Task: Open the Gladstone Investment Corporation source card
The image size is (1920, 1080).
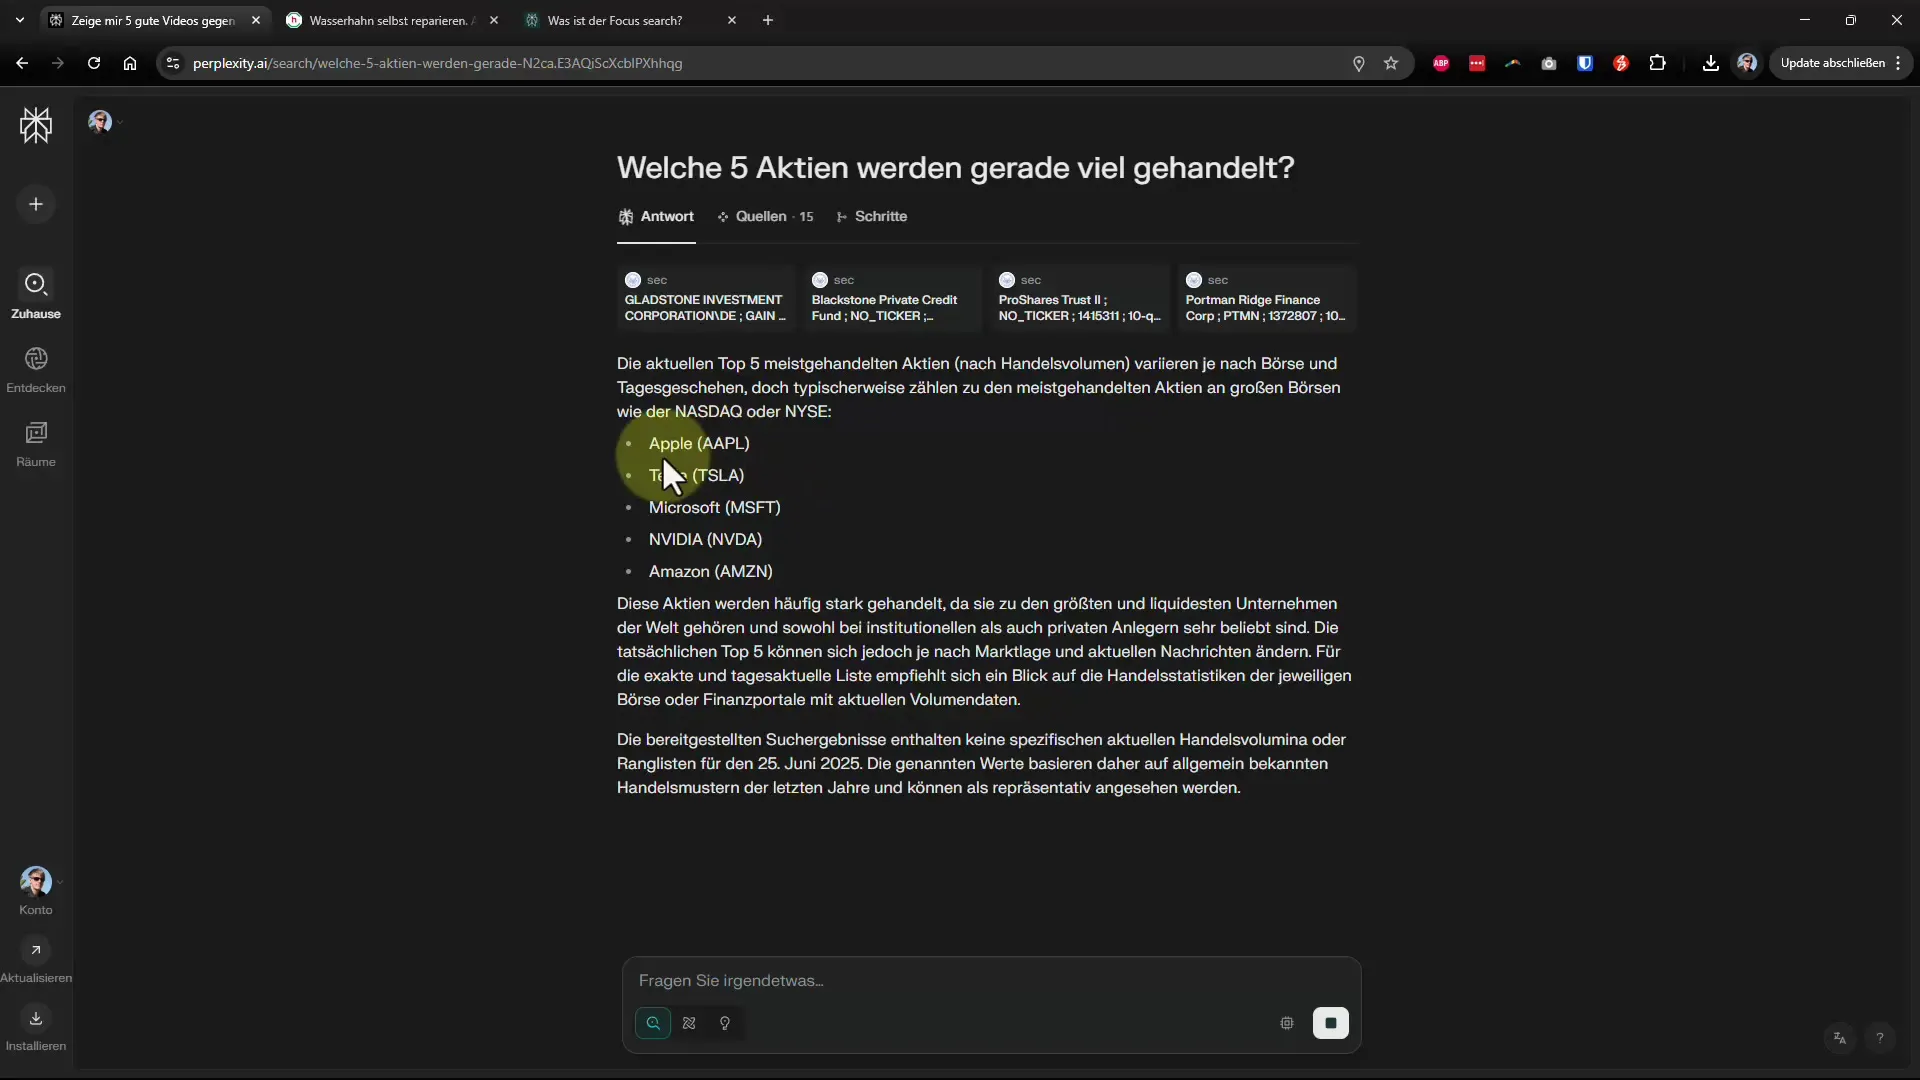Action: (706, 298)
